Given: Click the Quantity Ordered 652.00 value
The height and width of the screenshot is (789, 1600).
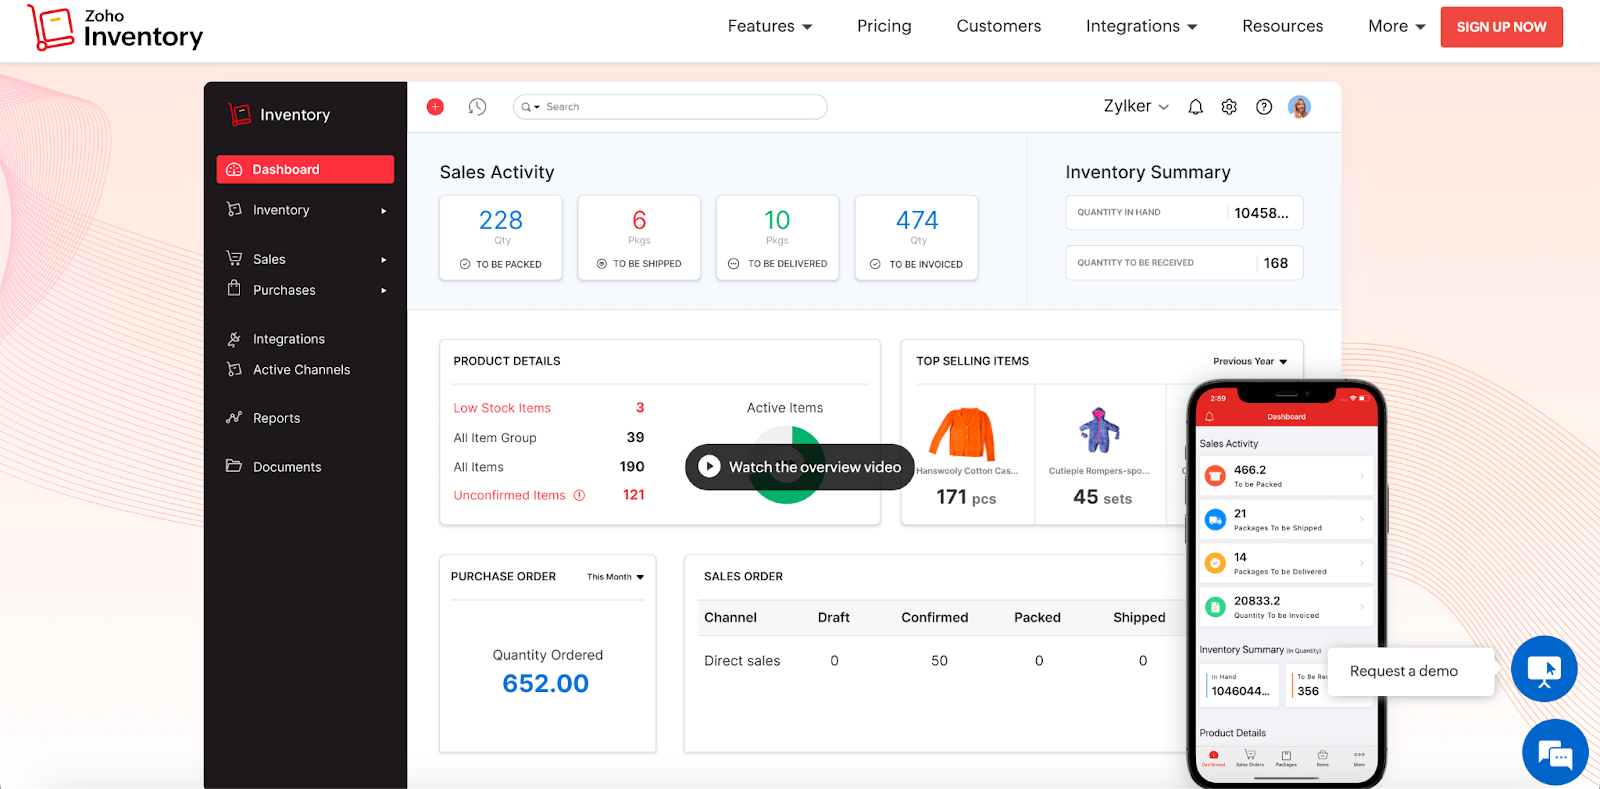Looking at the screenshot, I should (546, 684).
